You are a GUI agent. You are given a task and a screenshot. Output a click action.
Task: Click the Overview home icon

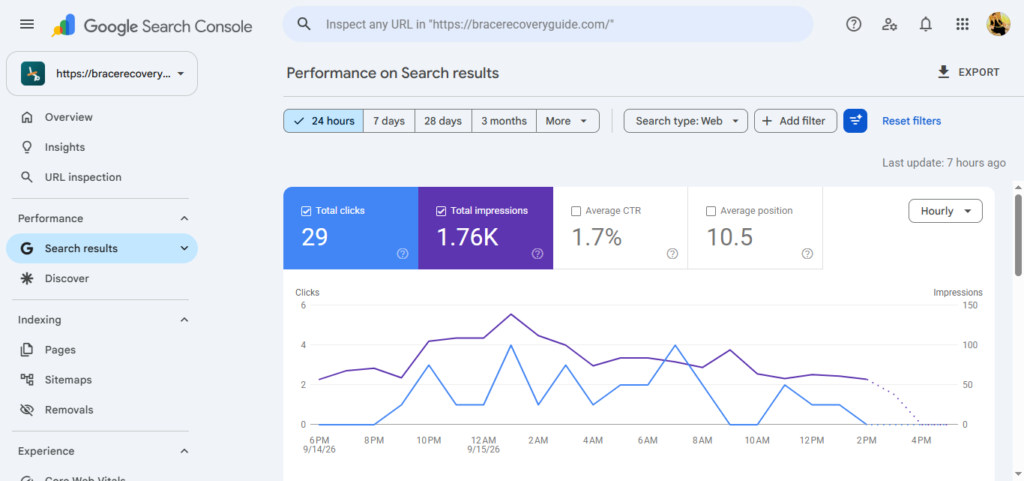click(x=27, y=117)
